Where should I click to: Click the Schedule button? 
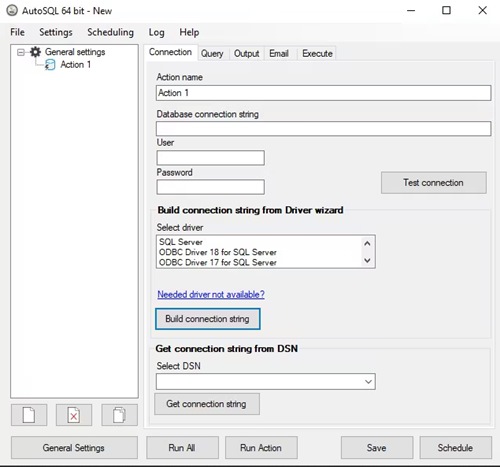pyautogui.click(x=455, y=448)
